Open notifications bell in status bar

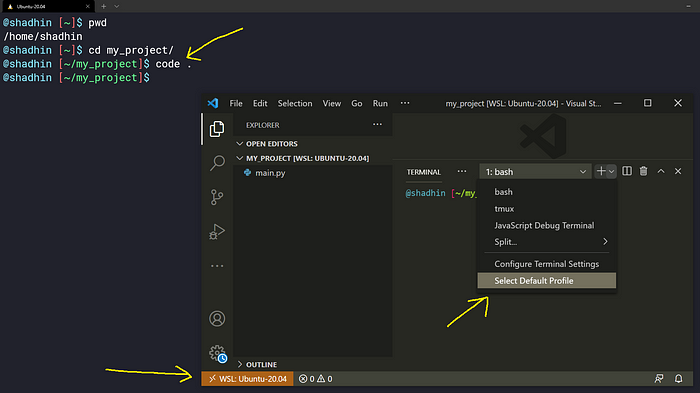coord(679,379)
